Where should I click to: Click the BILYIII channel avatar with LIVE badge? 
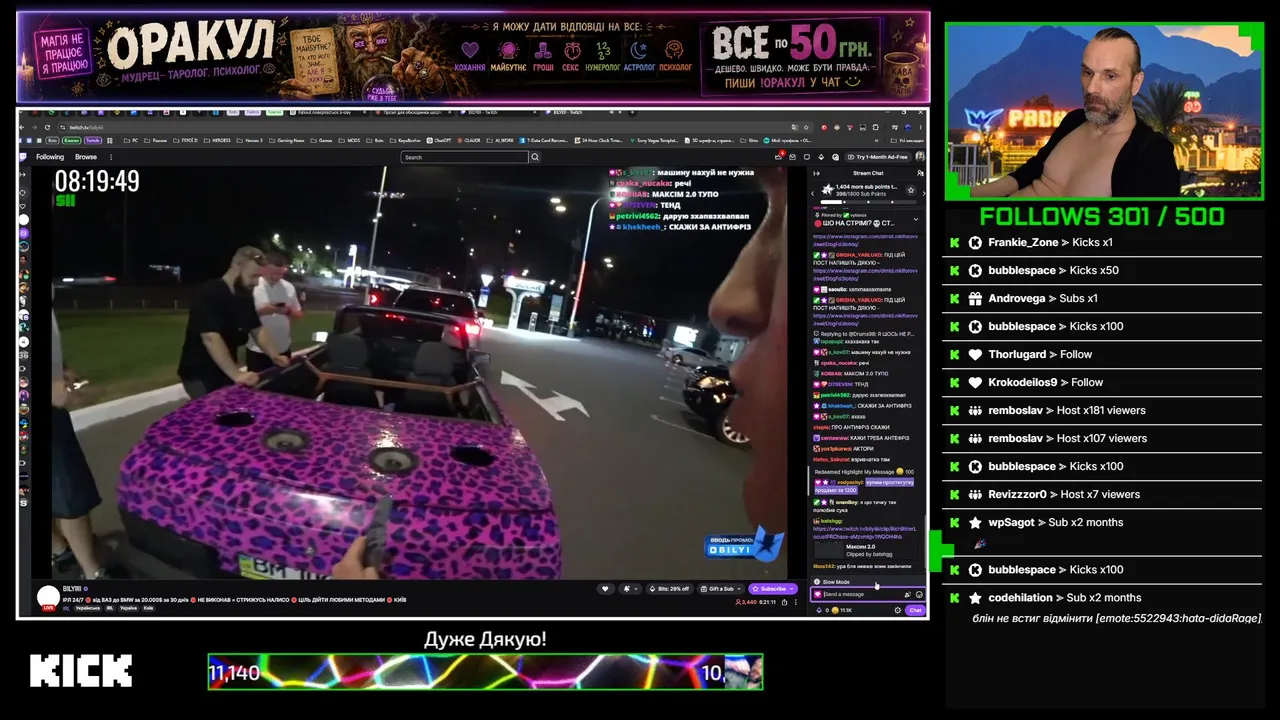coord(48,597)
